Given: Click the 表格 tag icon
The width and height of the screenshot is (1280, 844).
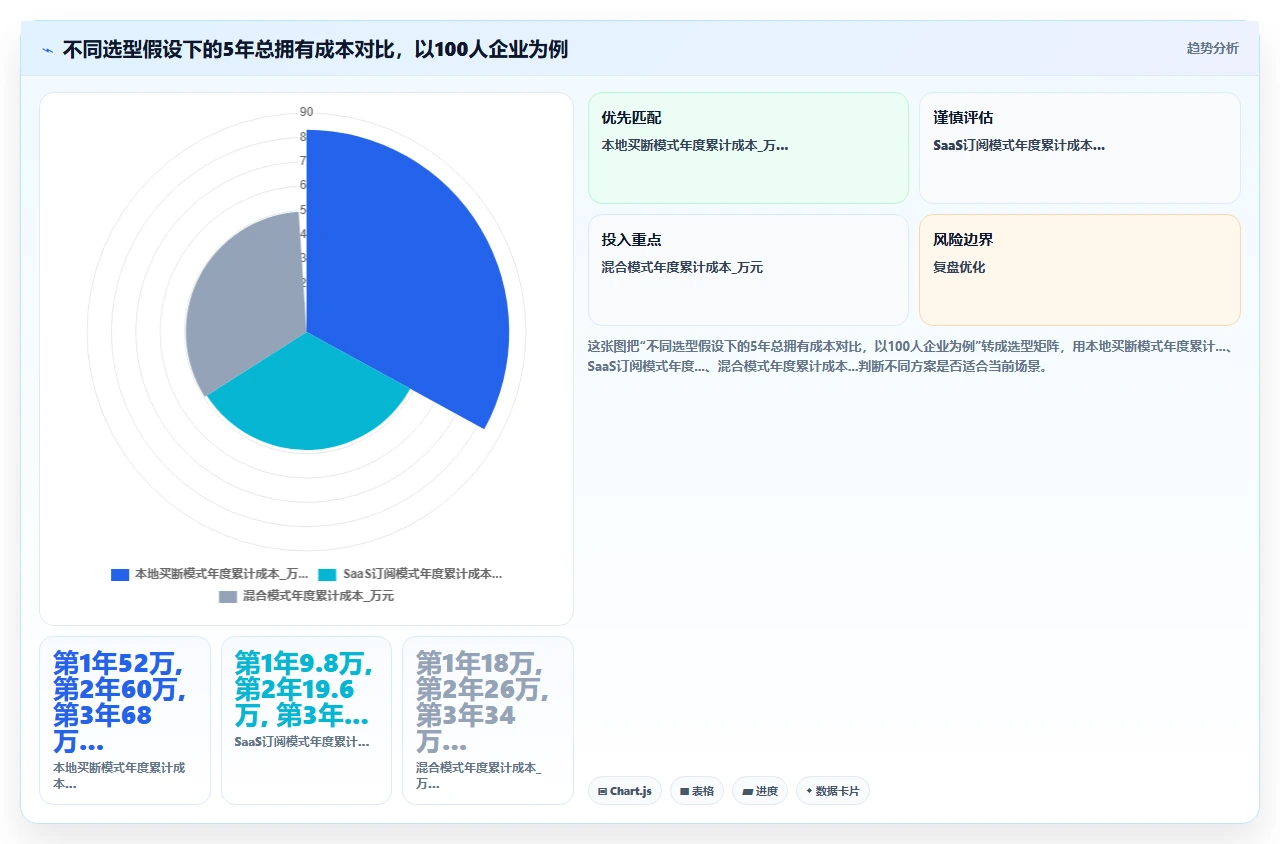Looking at the screenshot, I should click(x=684, y=791).
